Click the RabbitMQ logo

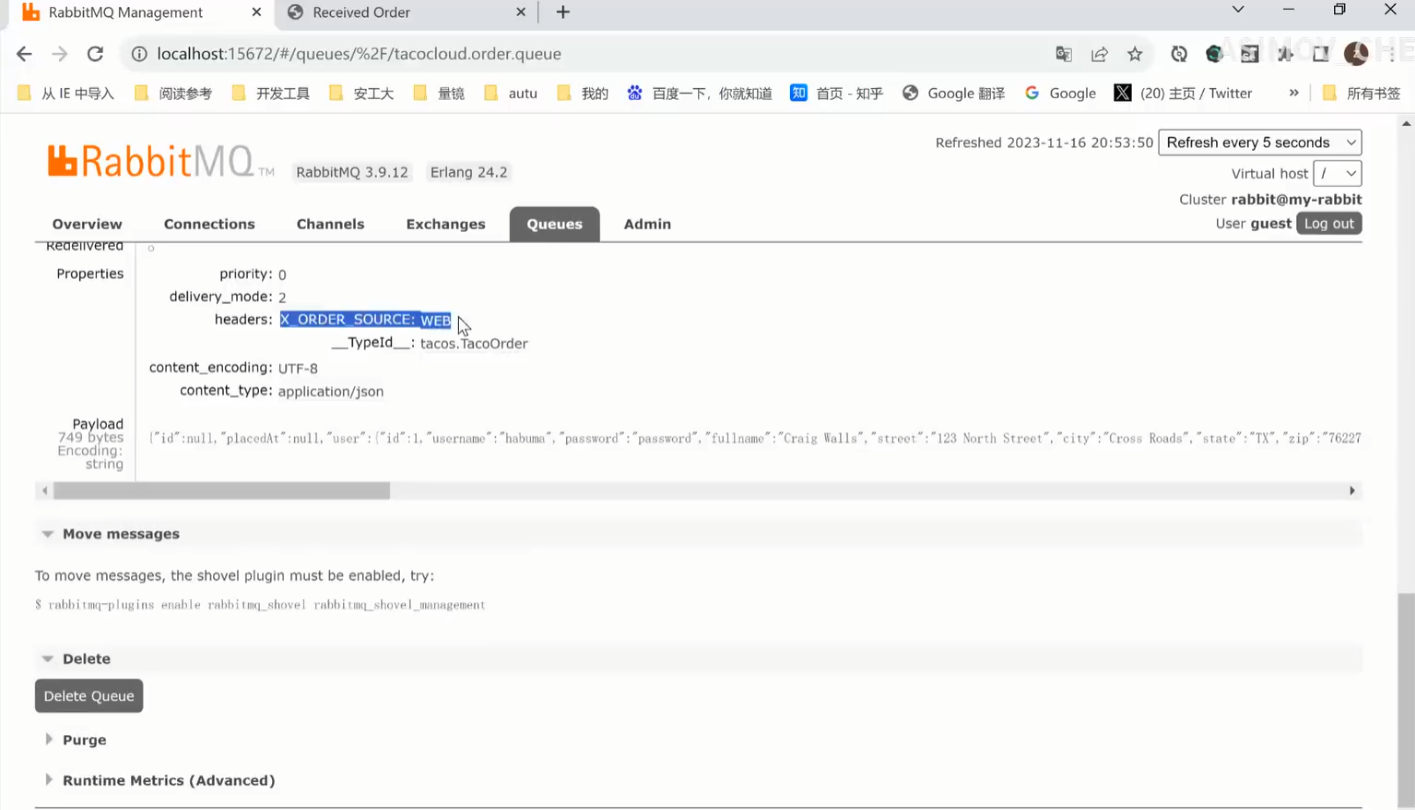pos(150,161)
